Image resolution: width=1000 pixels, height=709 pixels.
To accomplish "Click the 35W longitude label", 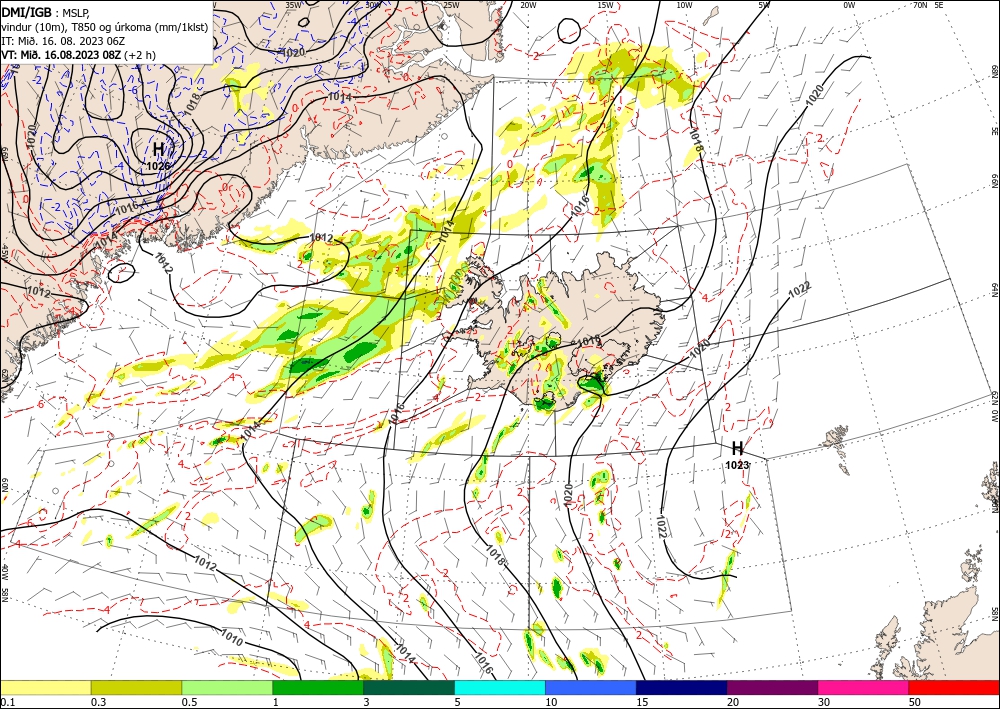I will coord(293,4).
